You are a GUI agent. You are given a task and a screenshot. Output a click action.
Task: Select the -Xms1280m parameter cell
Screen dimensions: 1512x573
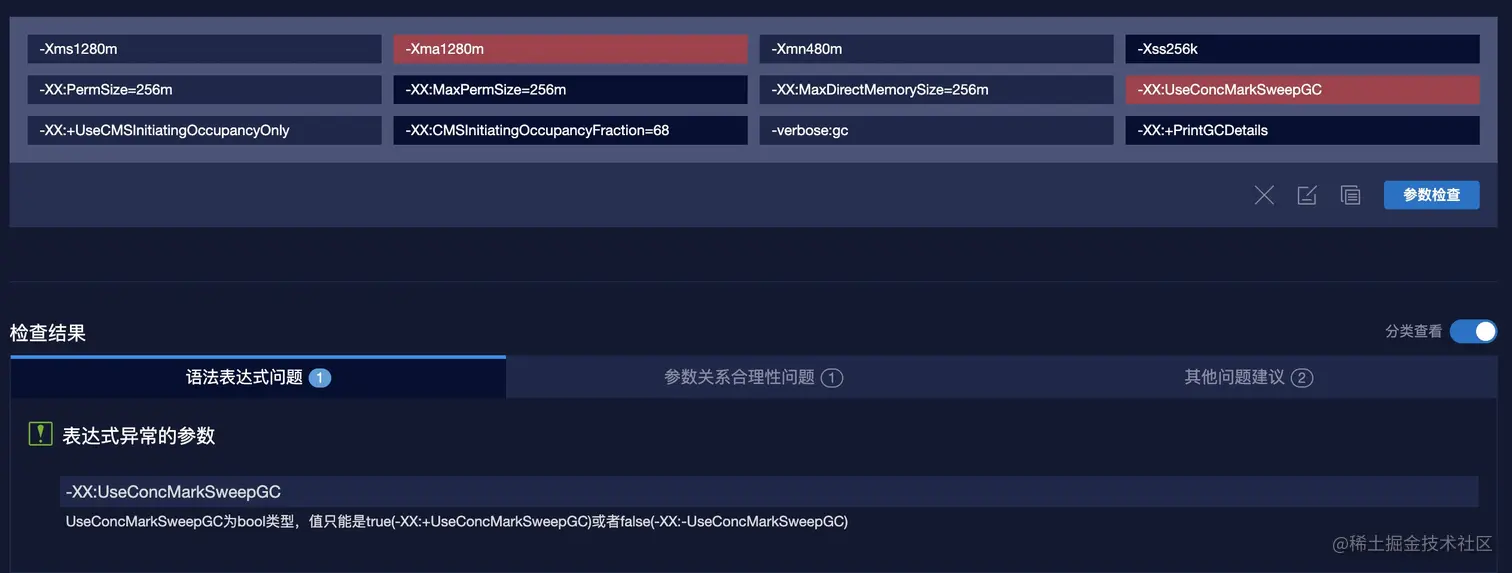pos(205,49)
